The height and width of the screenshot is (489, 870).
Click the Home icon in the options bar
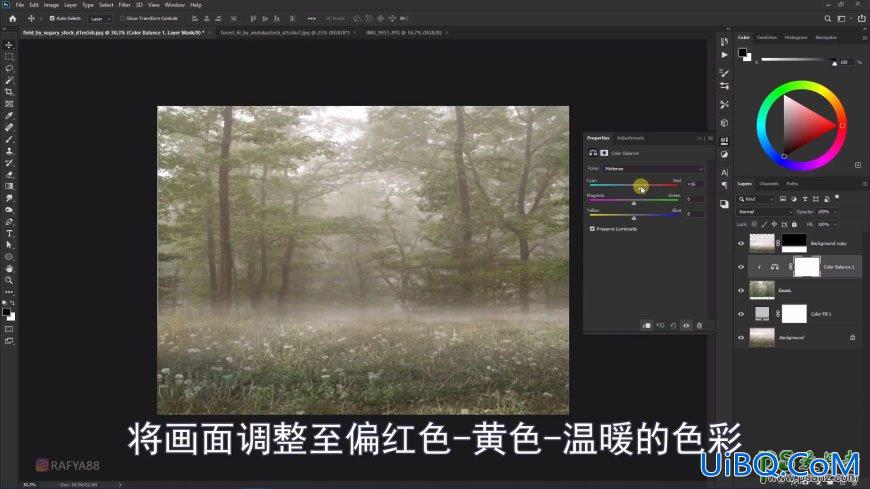tap(13, 18)
